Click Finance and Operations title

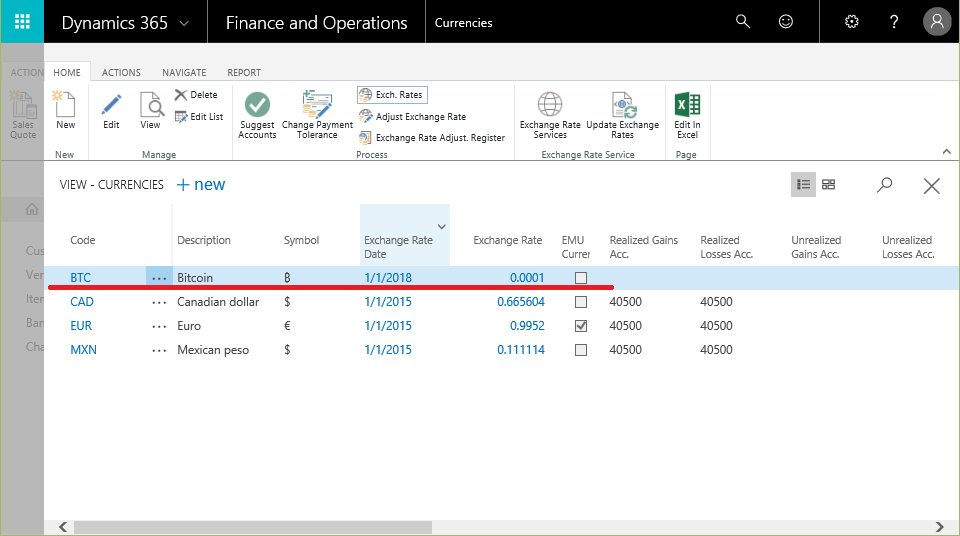317,23
